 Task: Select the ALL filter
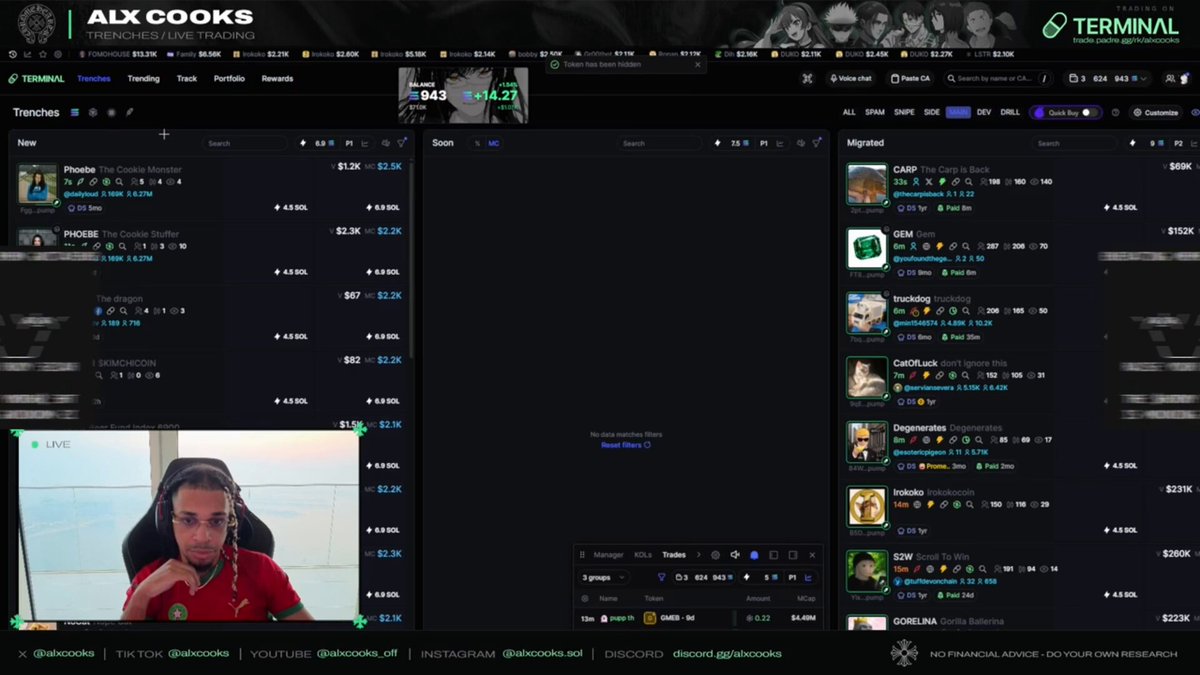coord(849,112)
